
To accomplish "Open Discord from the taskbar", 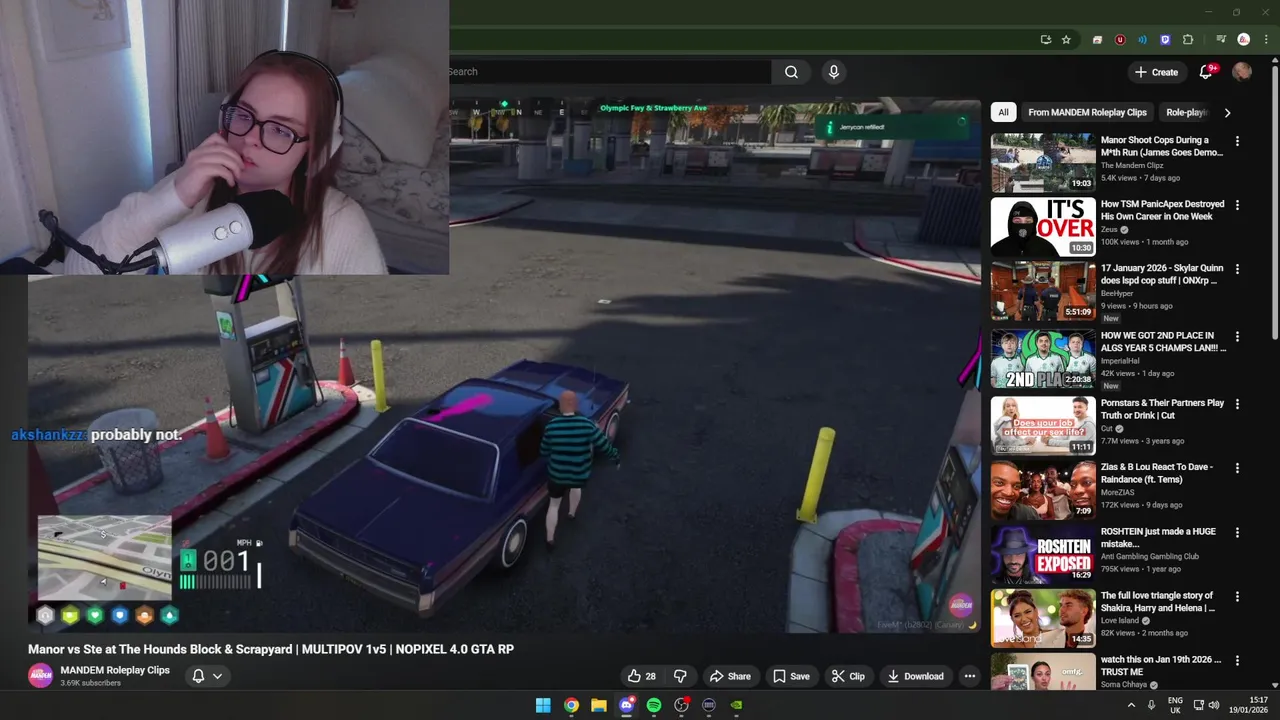I will coord(626,705).
